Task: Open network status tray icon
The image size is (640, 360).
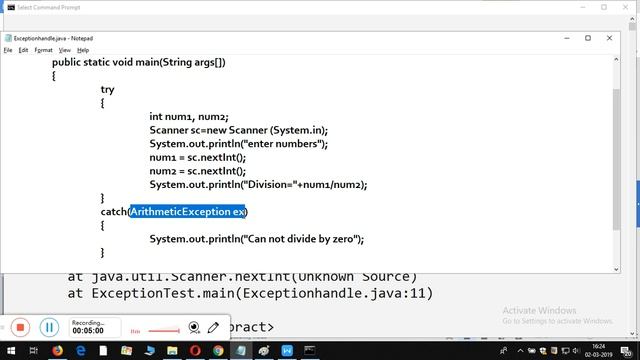Action: click(x=565, y=351)
